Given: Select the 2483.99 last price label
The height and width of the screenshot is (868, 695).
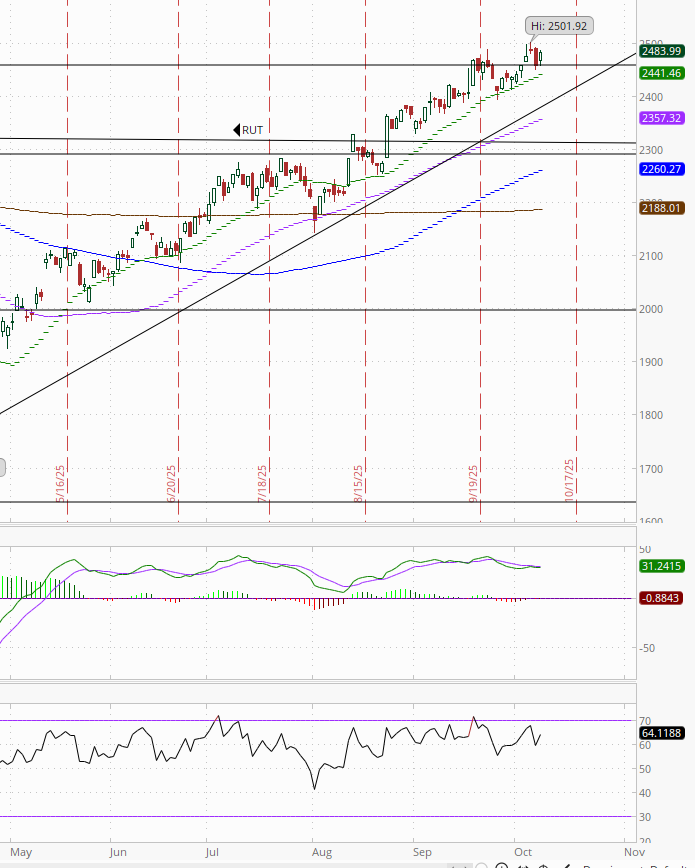Looking at the screenshot, I should 662,51.
